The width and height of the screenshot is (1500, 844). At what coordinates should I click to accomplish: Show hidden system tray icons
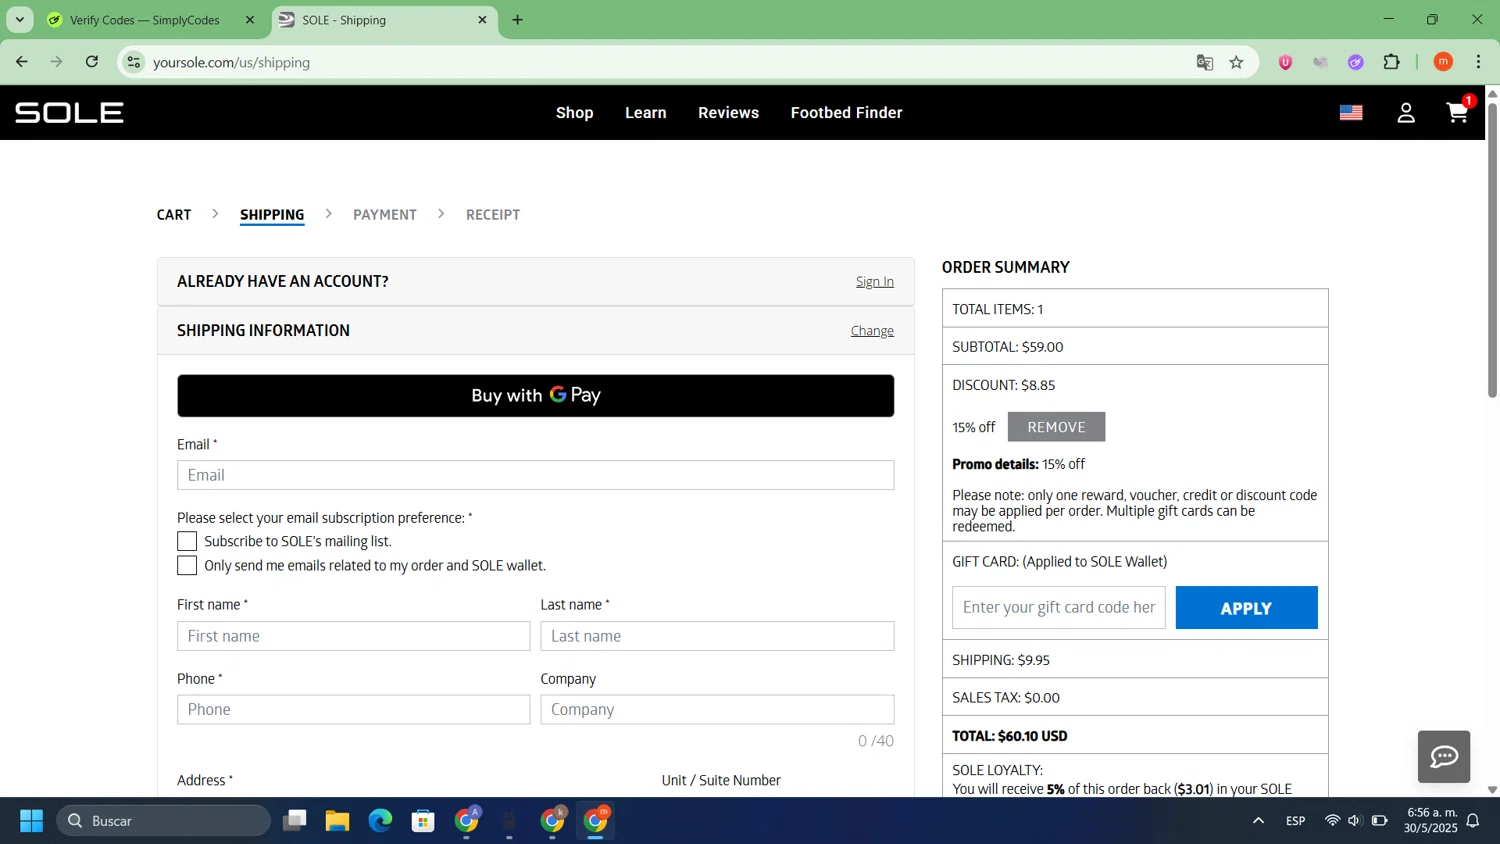1258,821
